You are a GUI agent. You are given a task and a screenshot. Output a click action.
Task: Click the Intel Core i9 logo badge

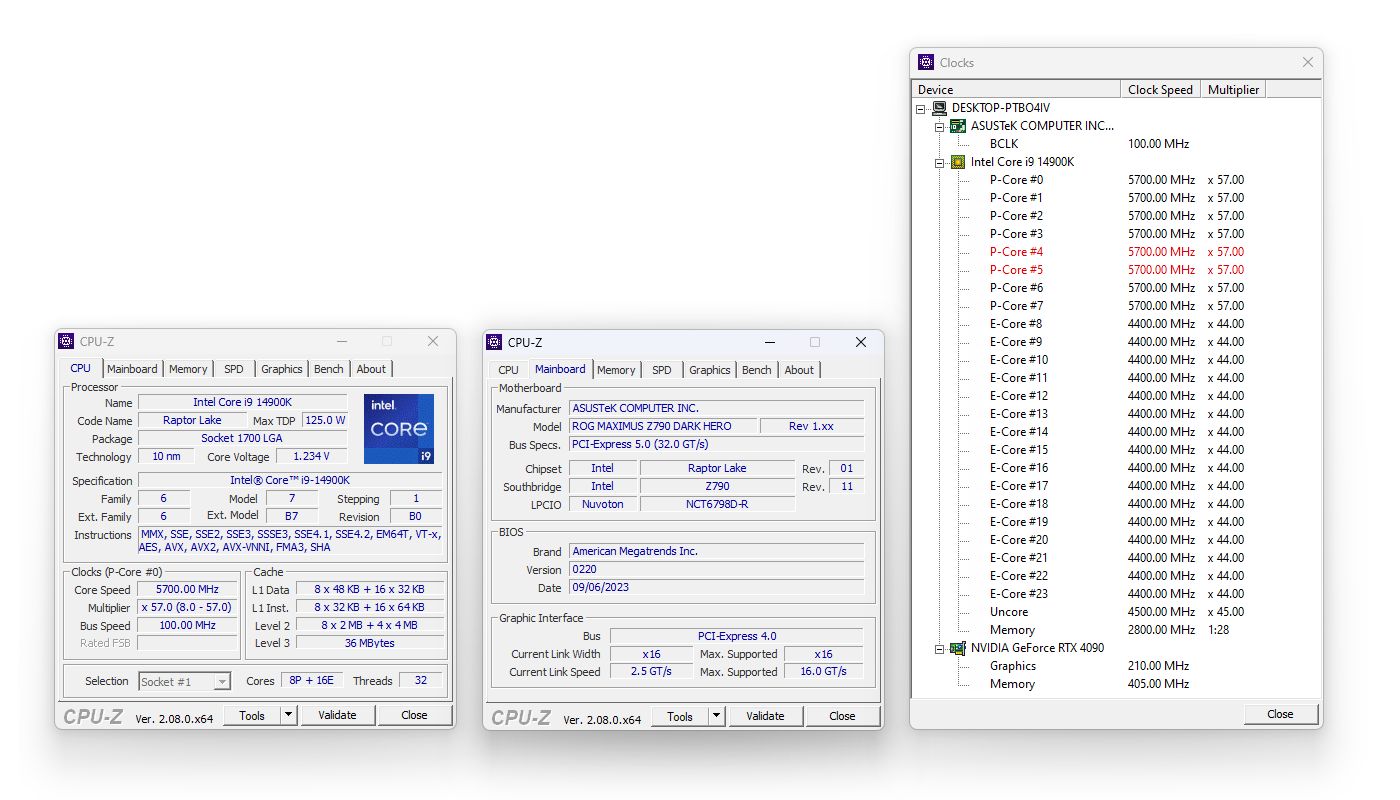tap(399, 429)
